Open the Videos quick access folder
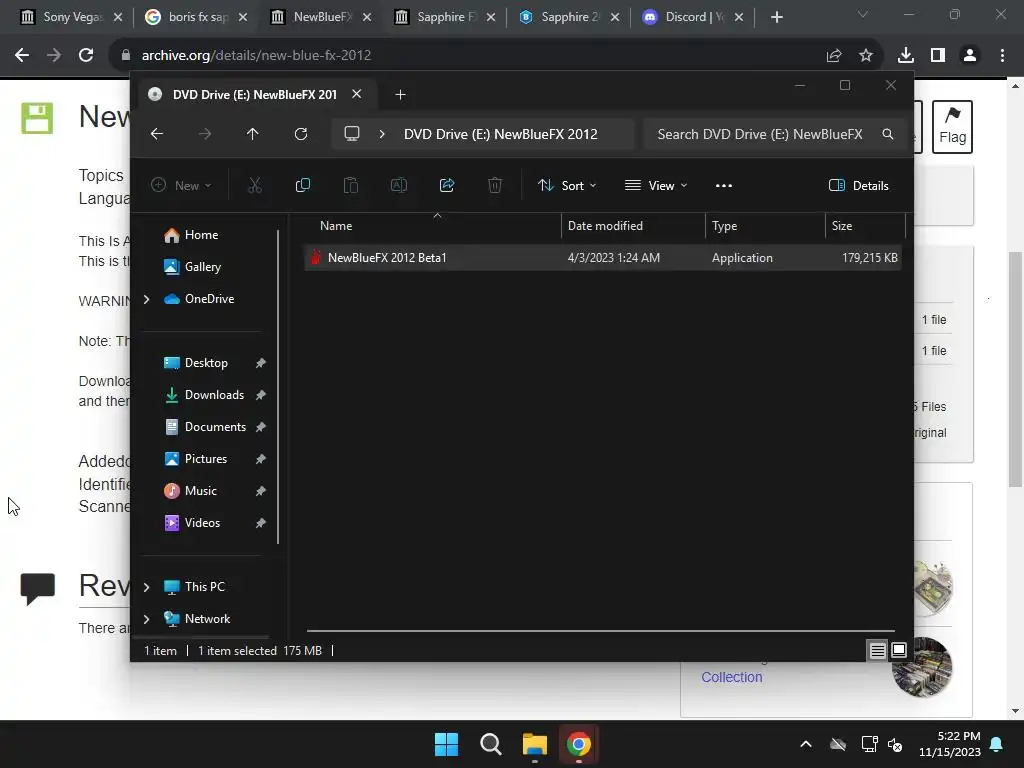This screenshot has width=1024, height=768. pyautogui.click(x=202, y=523)
